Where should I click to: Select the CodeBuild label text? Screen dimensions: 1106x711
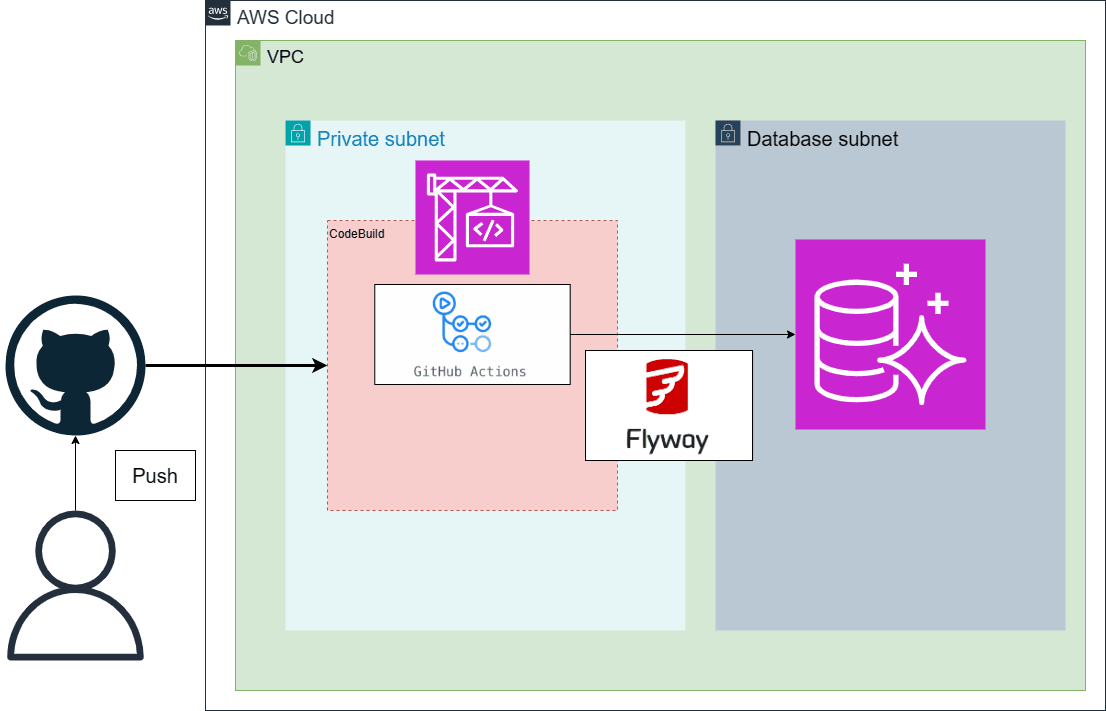[357, 233]
